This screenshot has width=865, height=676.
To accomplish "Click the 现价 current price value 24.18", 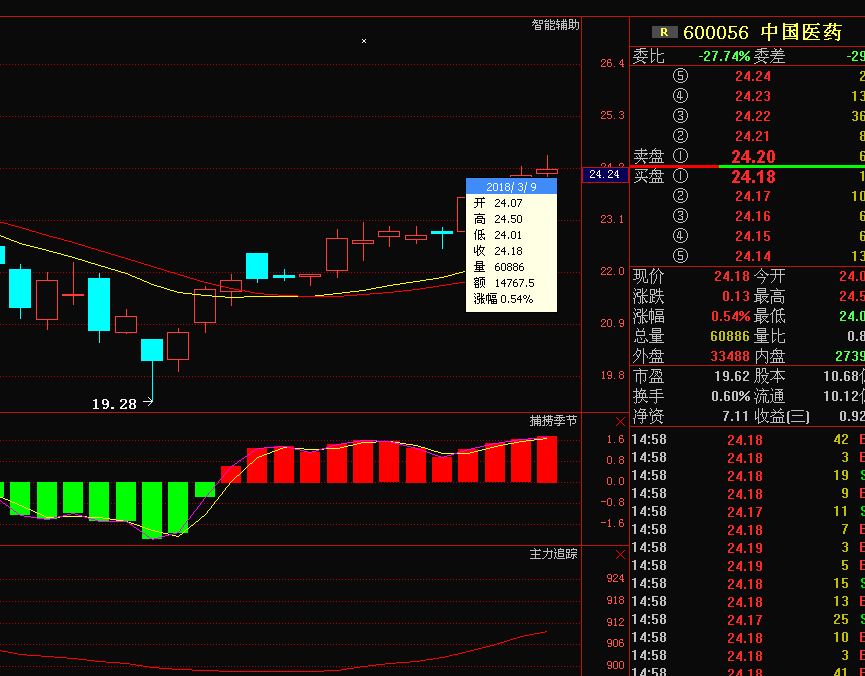I will (x=732, y=276).
